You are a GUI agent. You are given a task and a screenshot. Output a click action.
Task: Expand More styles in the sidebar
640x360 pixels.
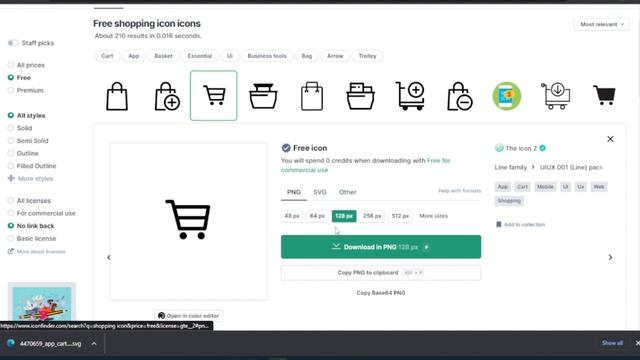[x=31, y=179]
